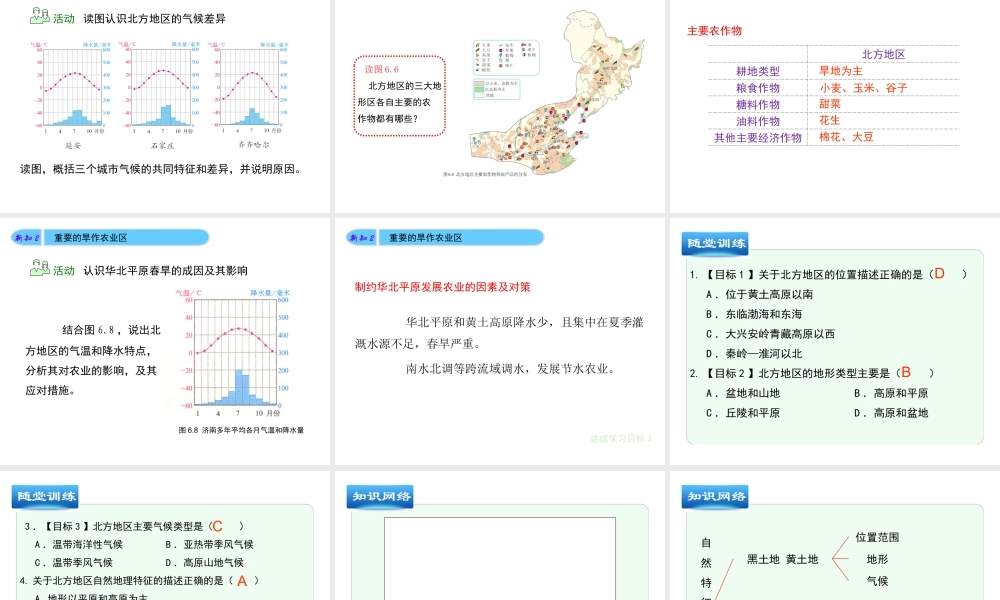Click option C 大兴安岭青藏高原以西
The image size is (1000, 600).
tap(770, 334)
